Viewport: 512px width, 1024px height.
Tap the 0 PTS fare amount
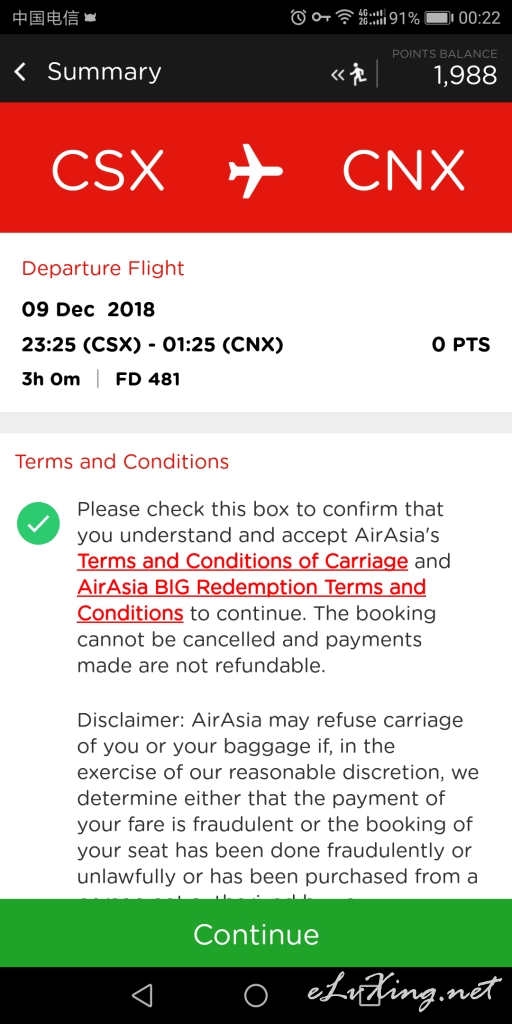pos(461,345)
